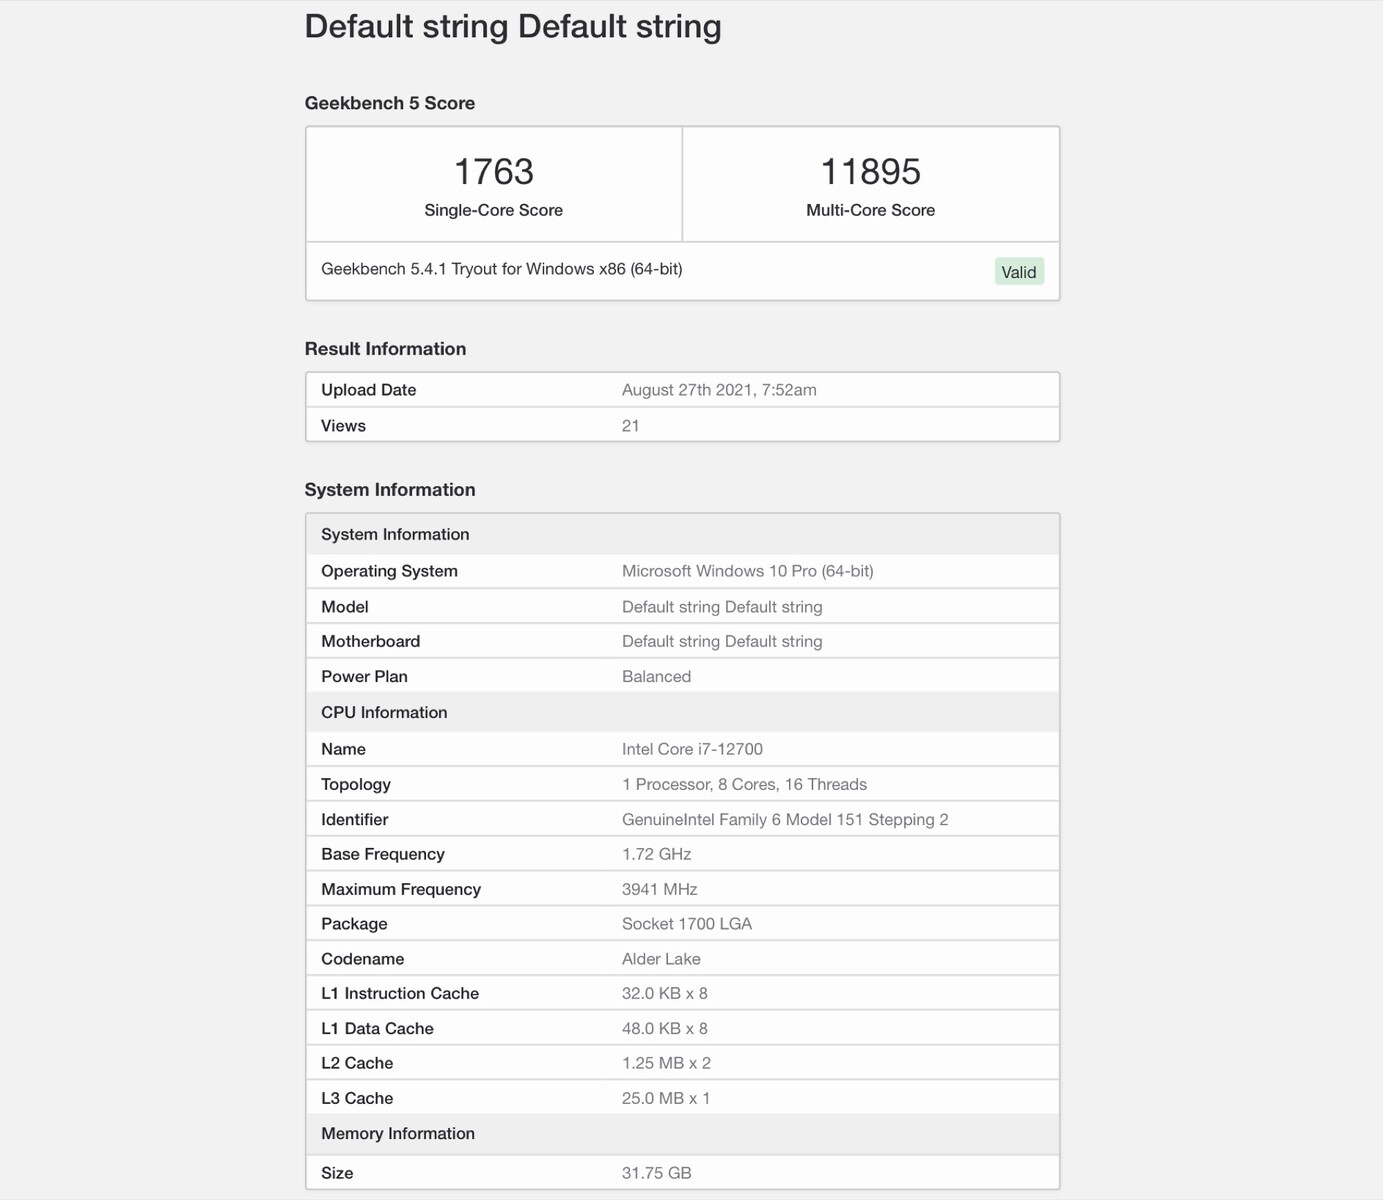Select the Intel Core i7-12700 name

tap(692, 749)
